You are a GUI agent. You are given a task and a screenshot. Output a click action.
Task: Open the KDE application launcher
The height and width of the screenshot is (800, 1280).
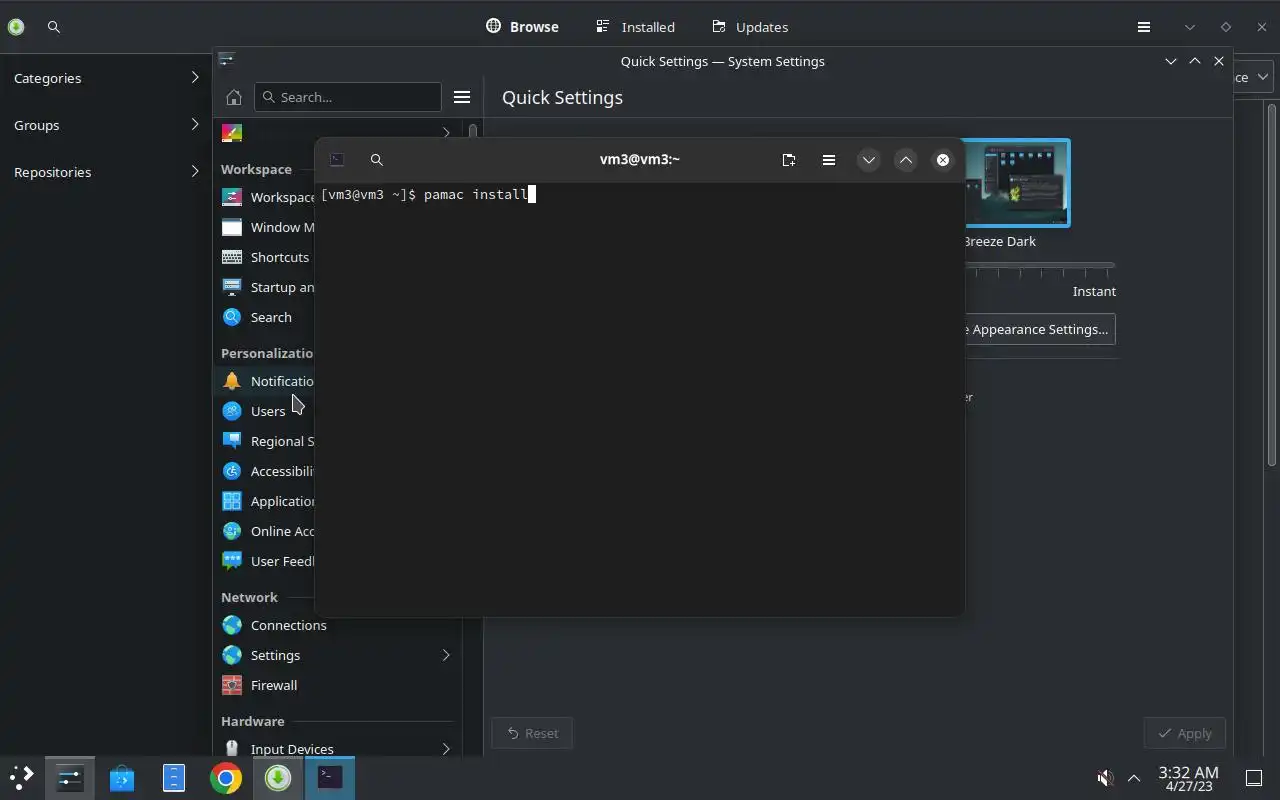click(x=22, y=777)
